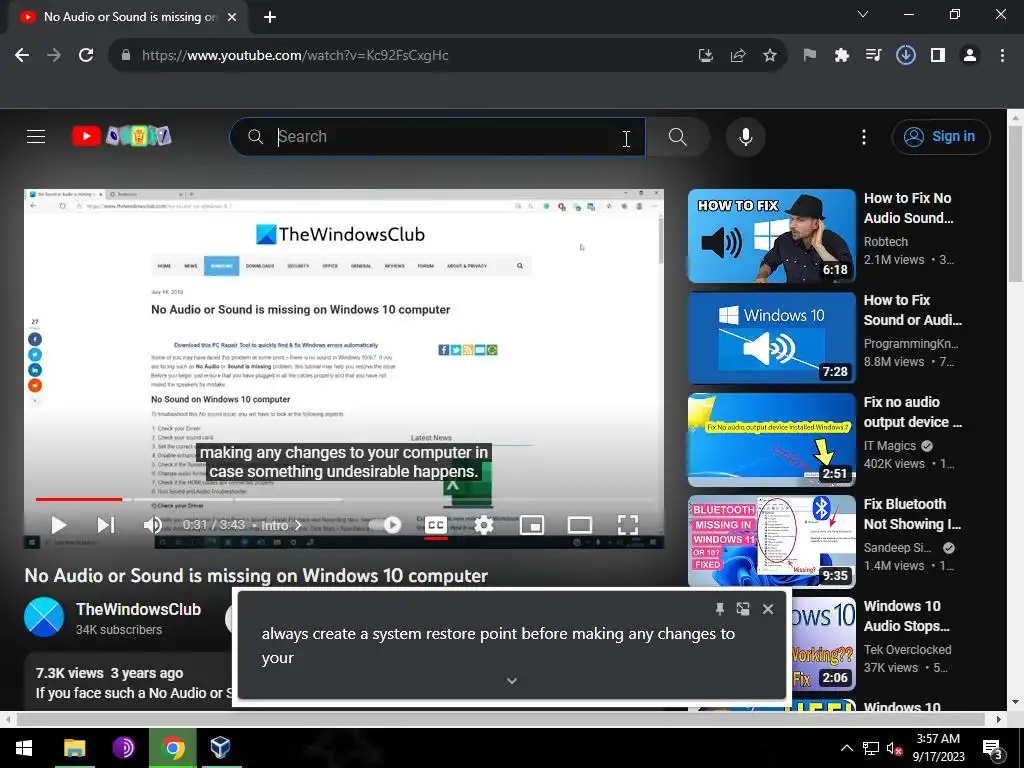Open YouTube settings three-dot menu
Screen dimensions: 1024x768
pyautogui.click(x=863, y=136)
